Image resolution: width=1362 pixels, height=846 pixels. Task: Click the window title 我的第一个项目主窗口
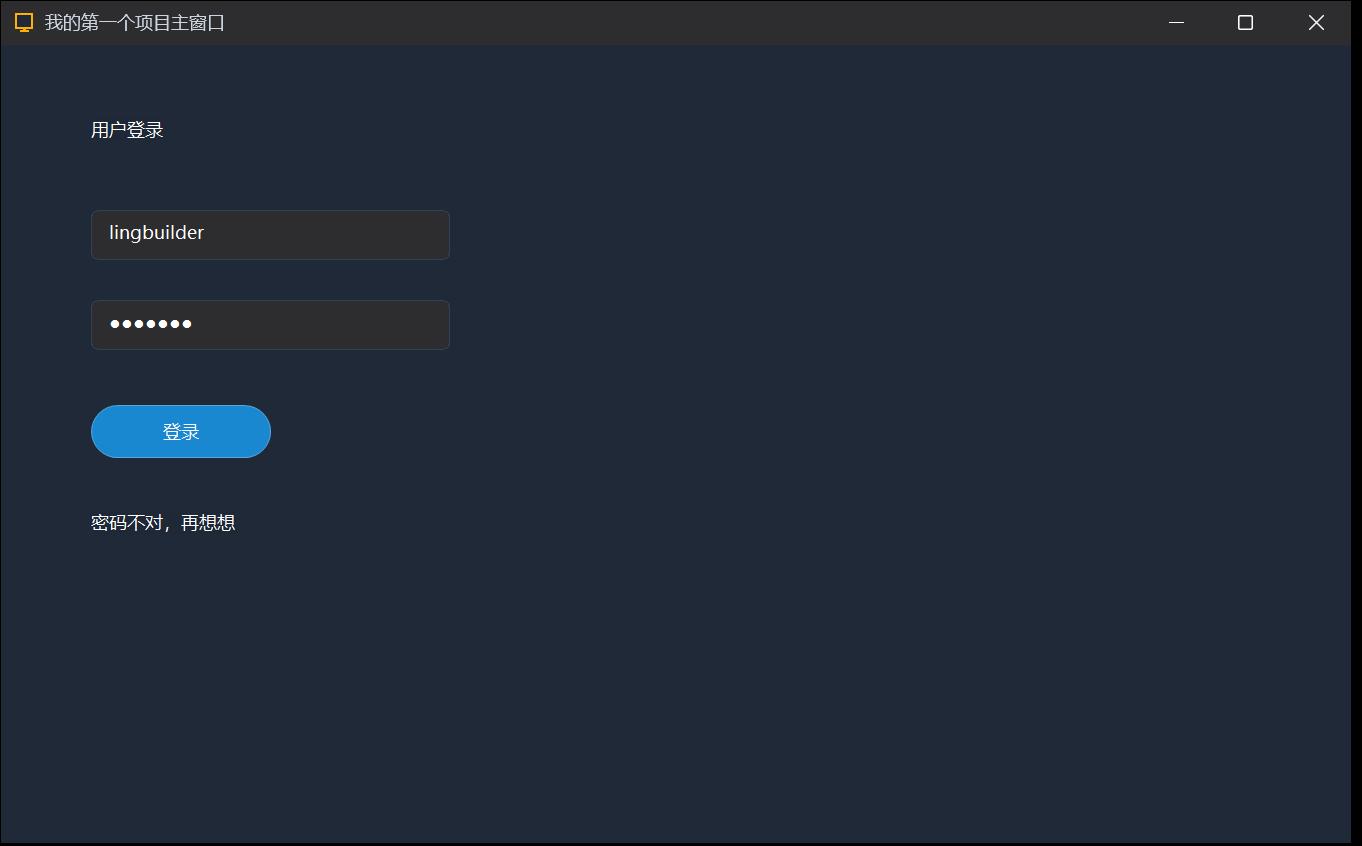point(135,22)
